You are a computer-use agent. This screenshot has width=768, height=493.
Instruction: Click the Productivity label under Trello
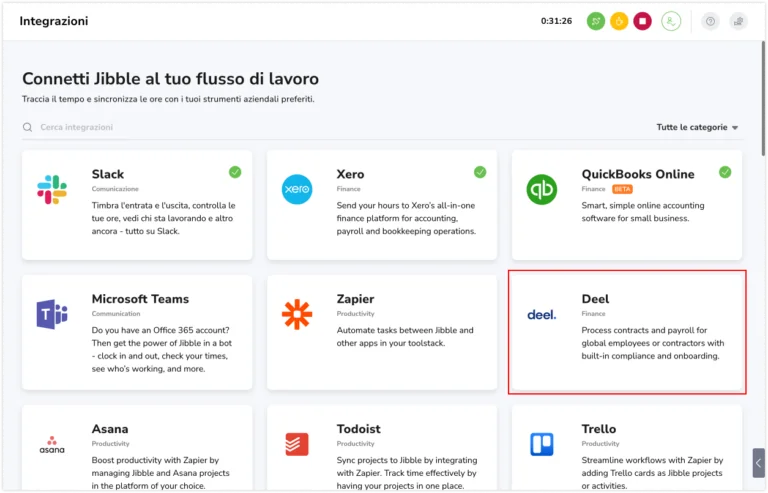[600, 444]
